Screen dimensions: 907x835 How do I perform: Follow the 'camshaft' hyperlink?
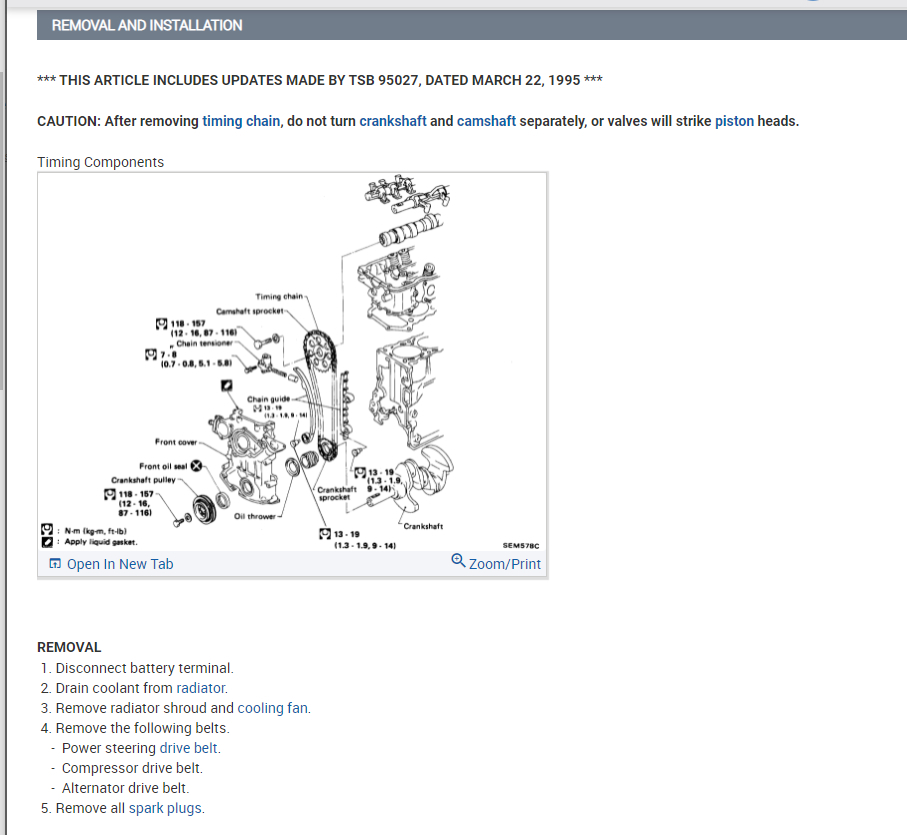coord(486,121)
